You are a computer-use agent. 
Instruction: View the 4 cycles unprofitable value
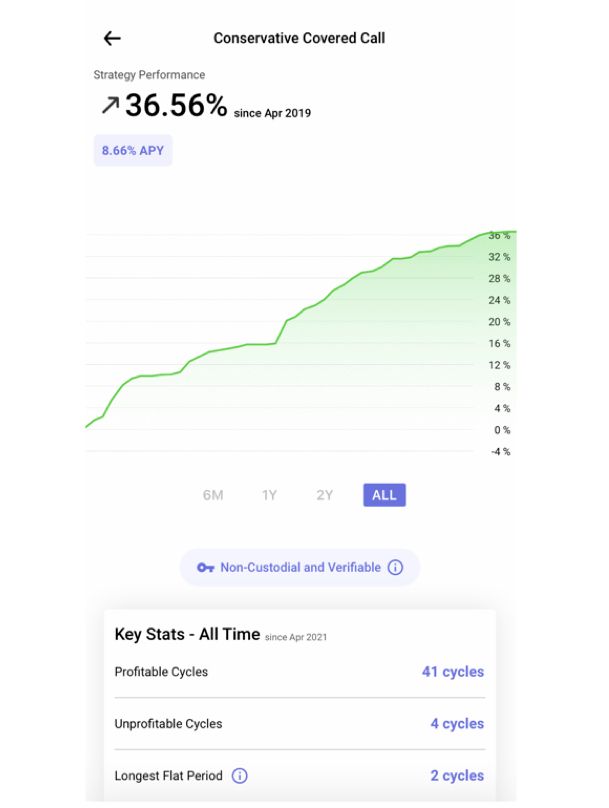(457, 723)
